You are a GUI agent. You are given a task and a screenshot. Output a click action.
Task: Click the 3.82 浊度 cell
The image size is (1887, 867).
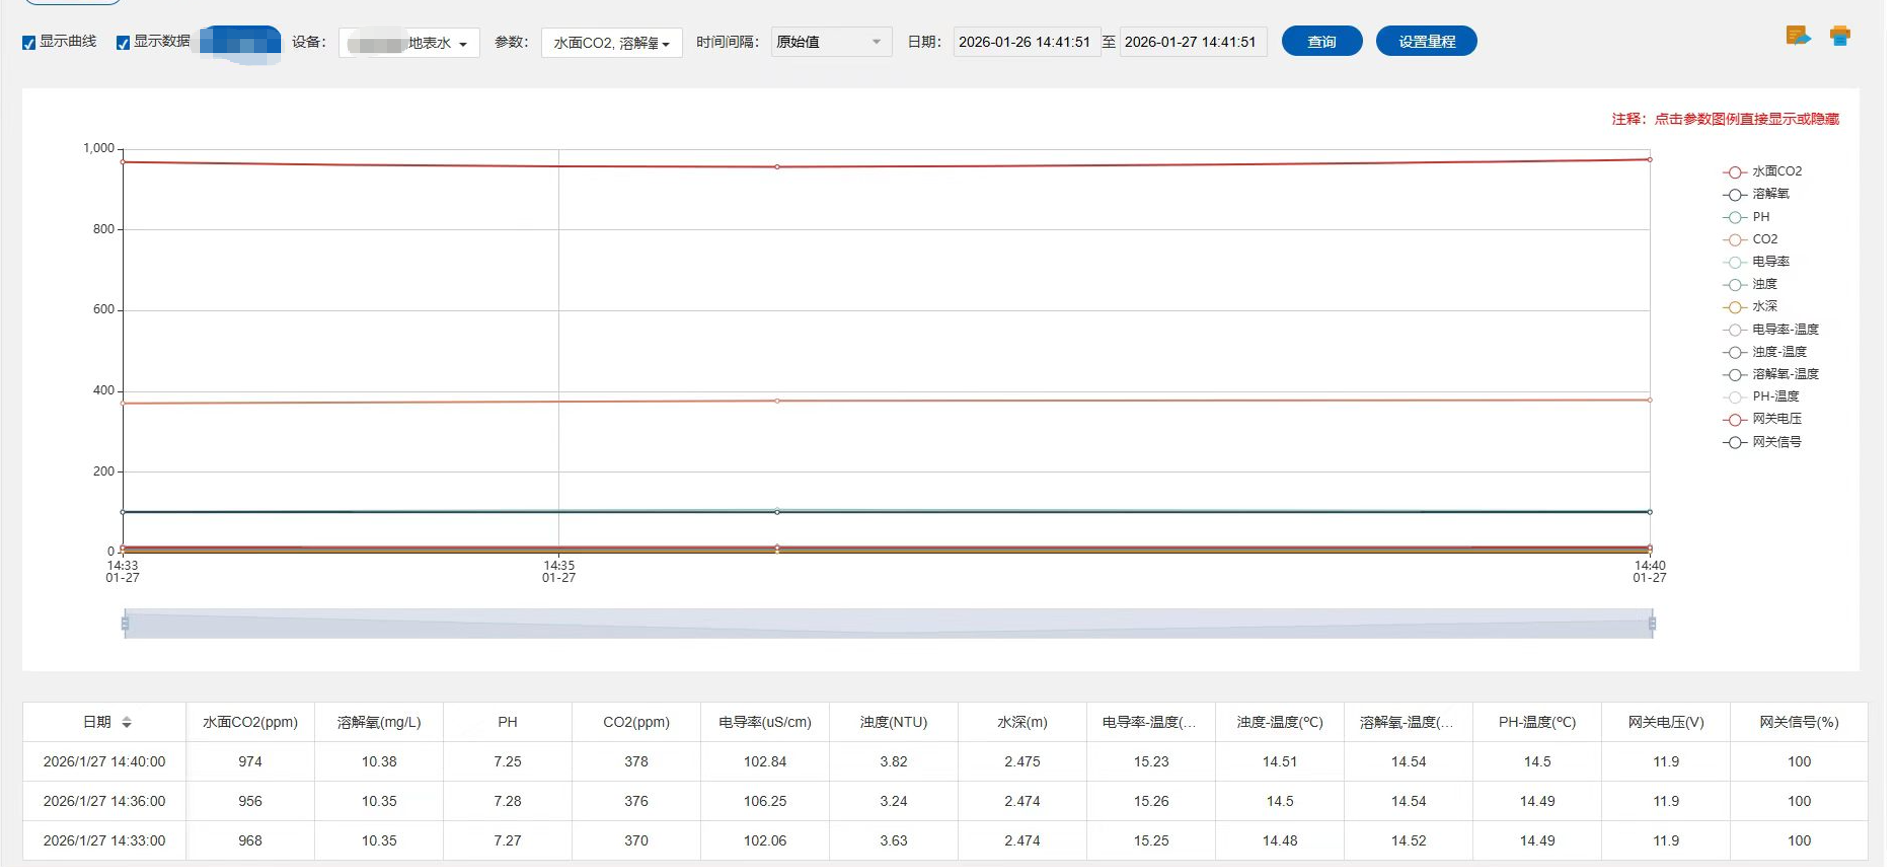pos(894,762)
